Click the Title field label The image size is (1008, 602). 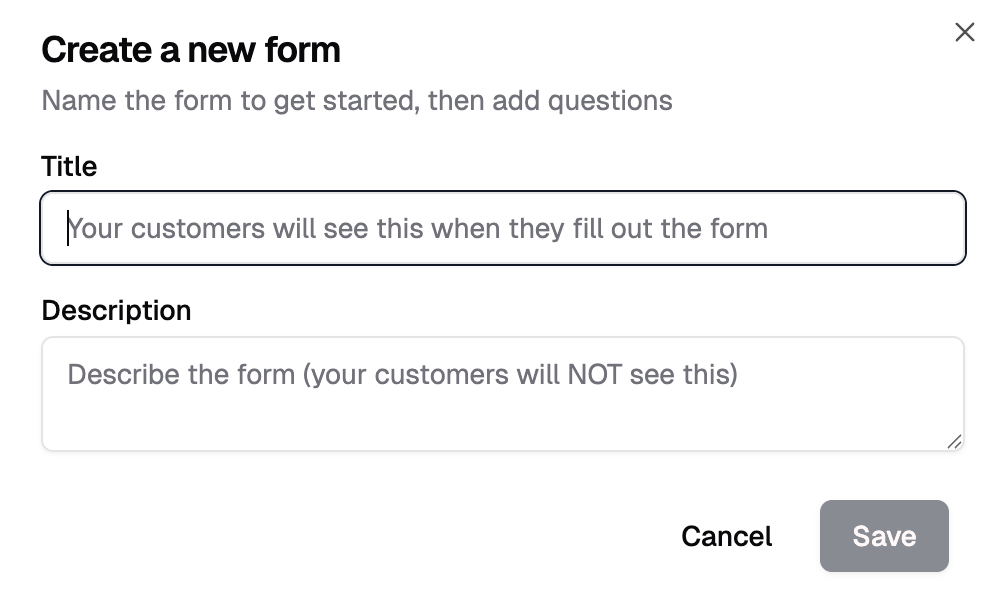point(69,166)
